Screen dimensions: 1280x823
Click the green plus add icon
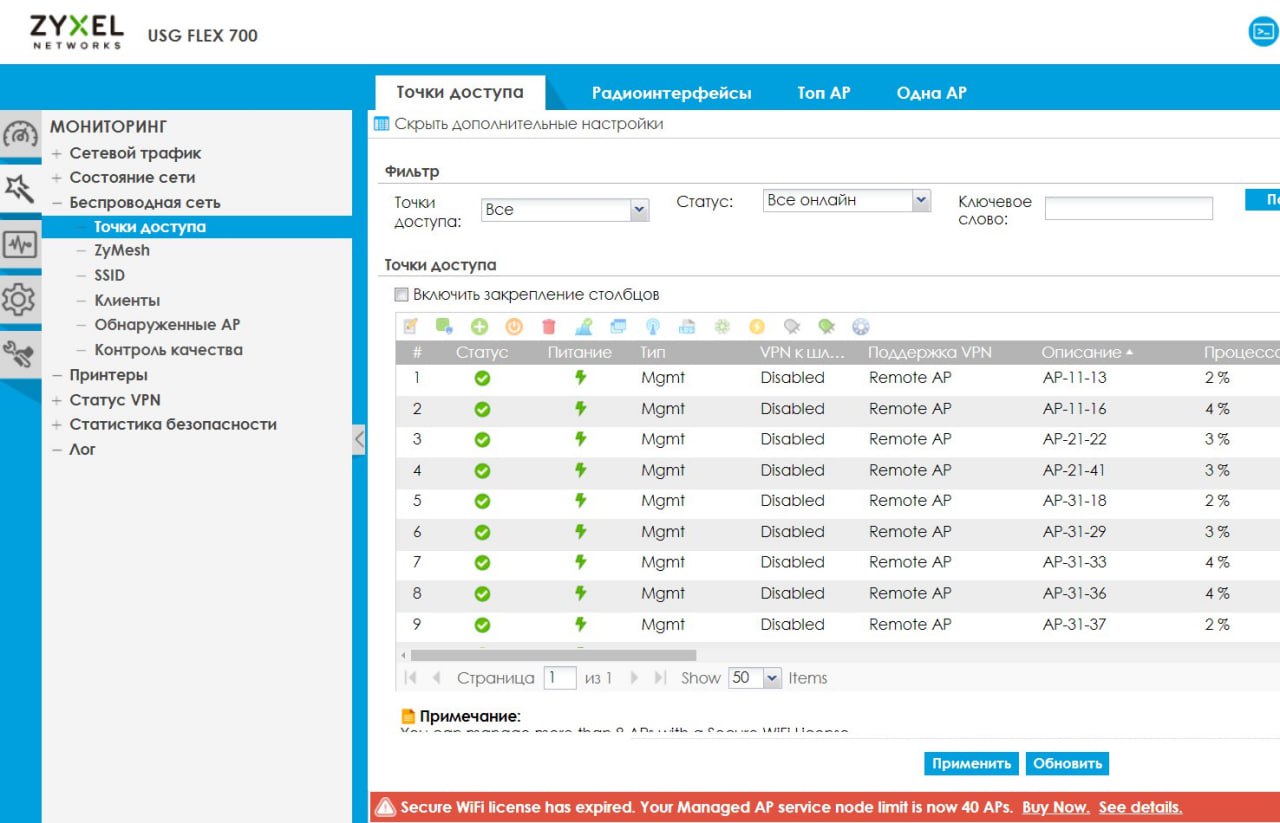(x=479, y=326)
